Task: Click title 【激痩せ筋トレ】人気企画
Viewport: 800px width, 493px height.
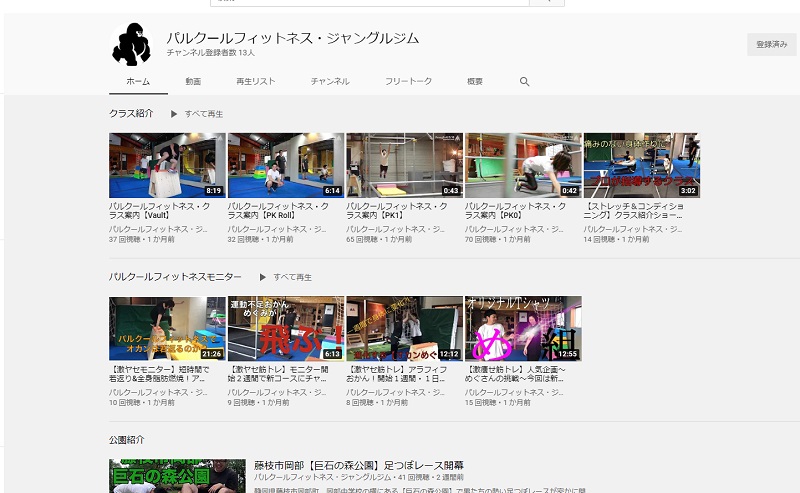Action: coord(515,374)
